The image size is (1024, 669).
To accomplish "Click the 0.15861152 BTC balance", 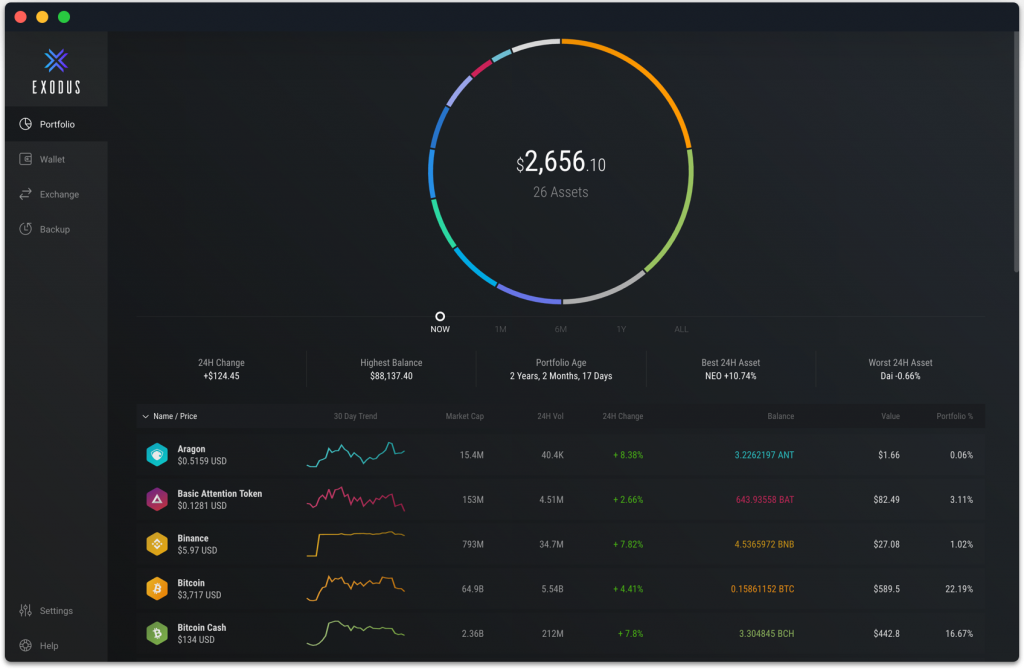I will pos(762,589).
